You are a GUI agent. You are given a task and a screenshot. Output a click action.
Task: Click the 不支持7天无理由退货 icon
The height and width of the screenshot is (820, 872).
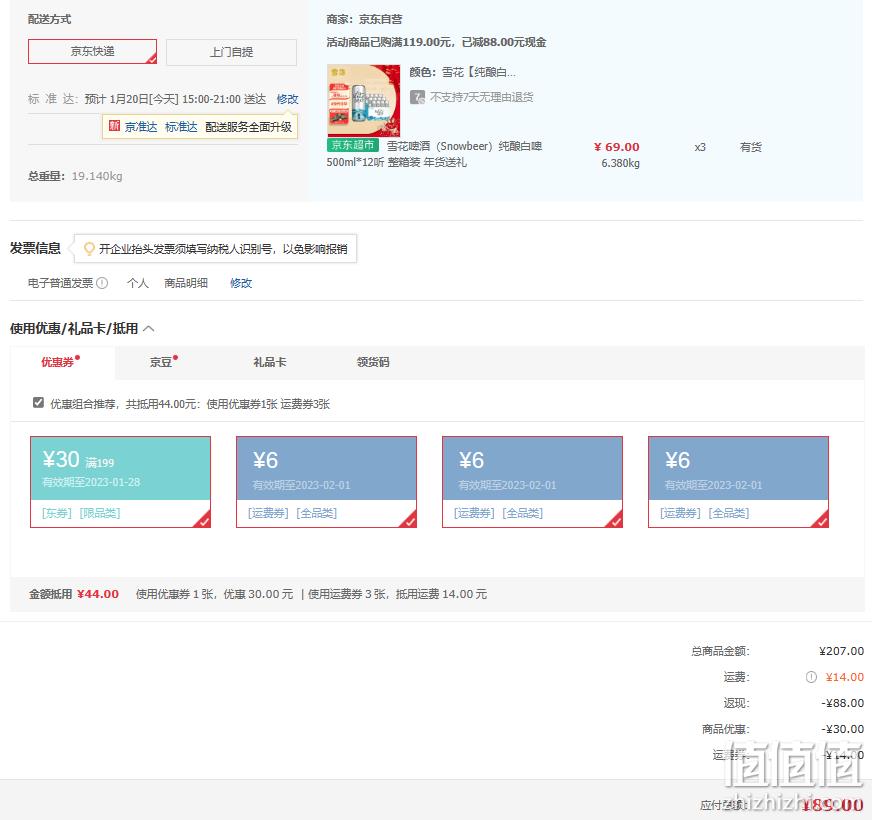coord(417,97)
